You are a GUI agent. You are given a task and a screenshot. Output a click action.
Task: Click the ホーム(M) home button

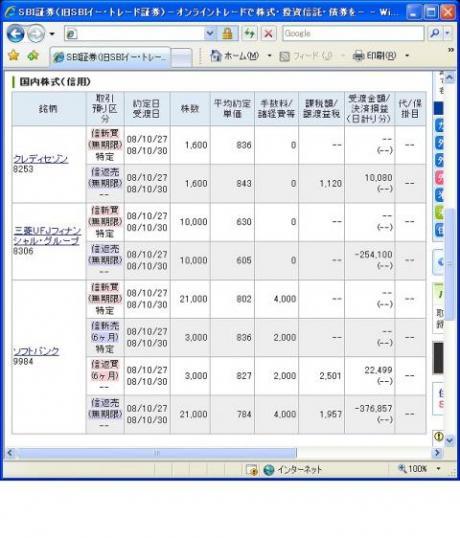pos(235,56)
